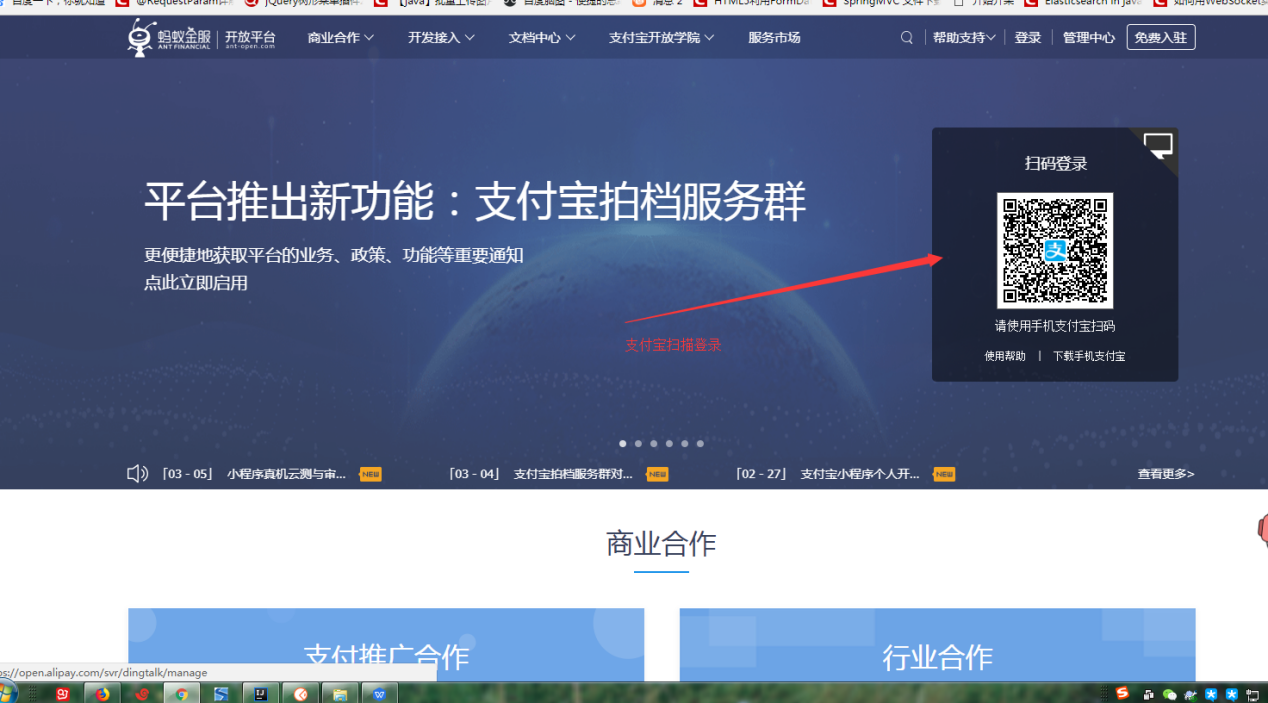Expand the 商业合作 menu
Viewport: 1268px width, 703px height.
[341, 38]
